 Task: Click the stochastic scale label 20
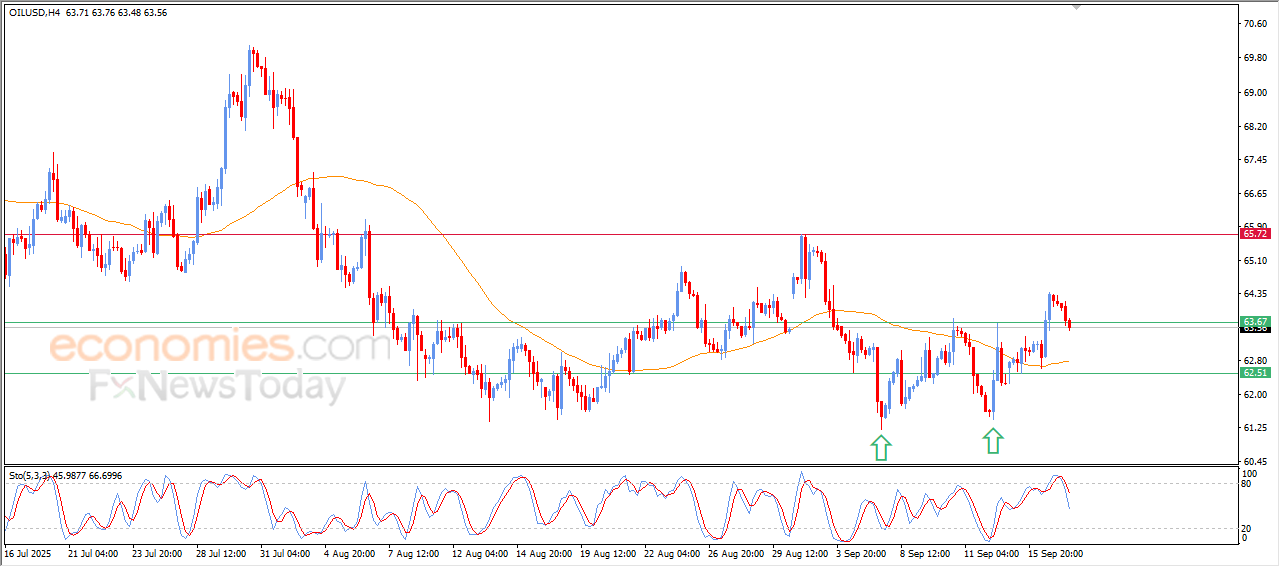1246,527
